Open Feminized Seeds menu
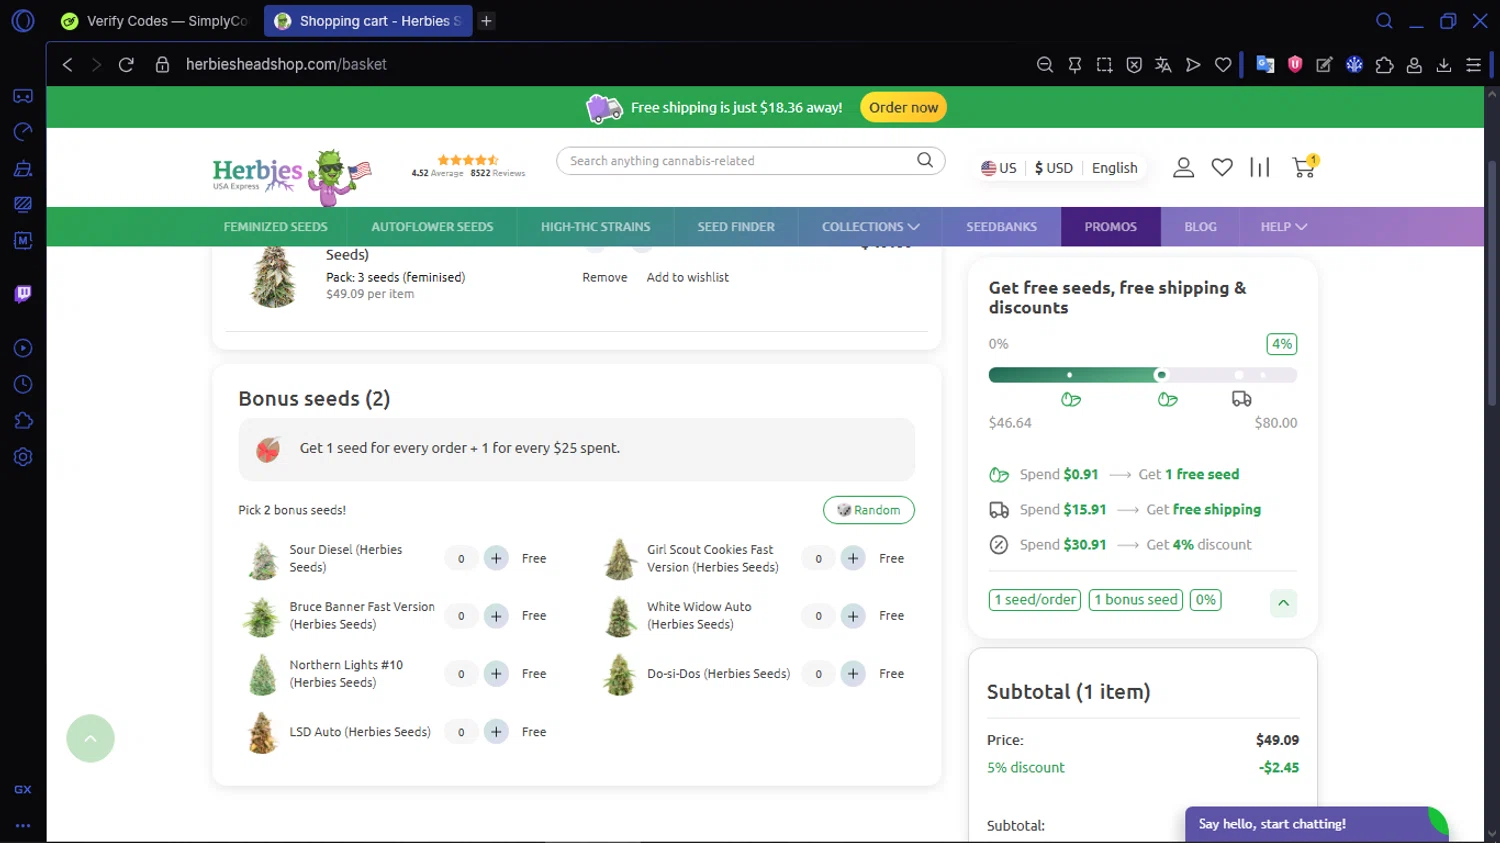Image resolution: width=1500 pixels, height=843 pixels. pyautogui.click(x=275, y=227)
